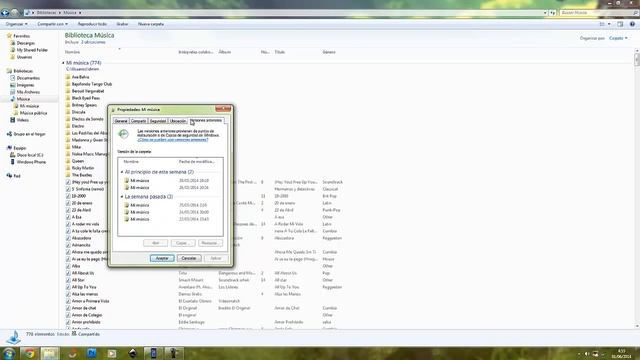Click the 2 ubicaciones link
640x360 pixels.
93,42
